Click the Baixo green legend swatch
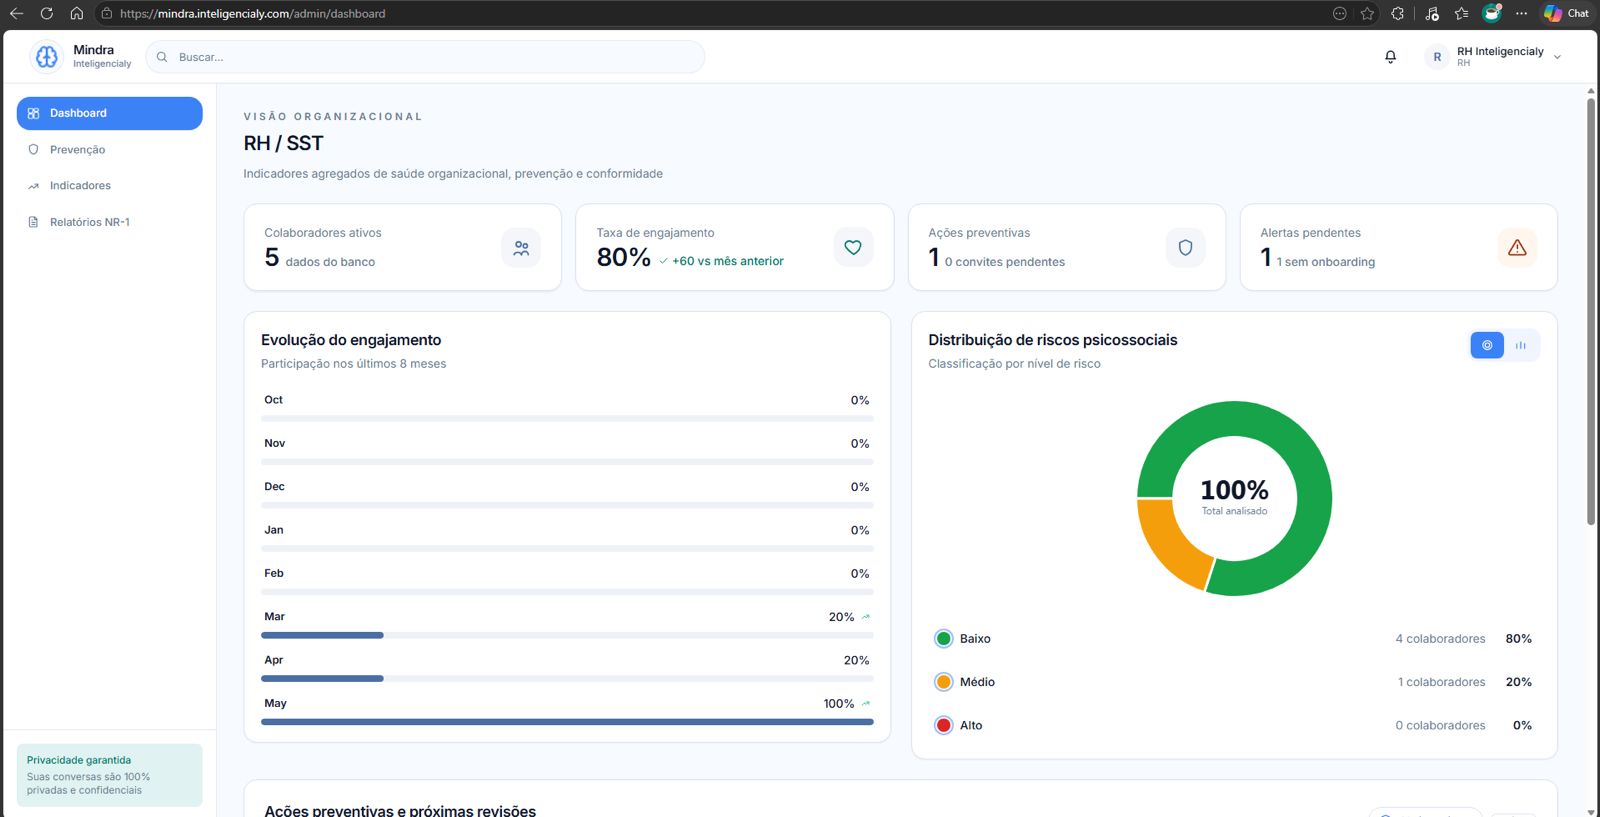1600x817 pixels. click(943, 639)
